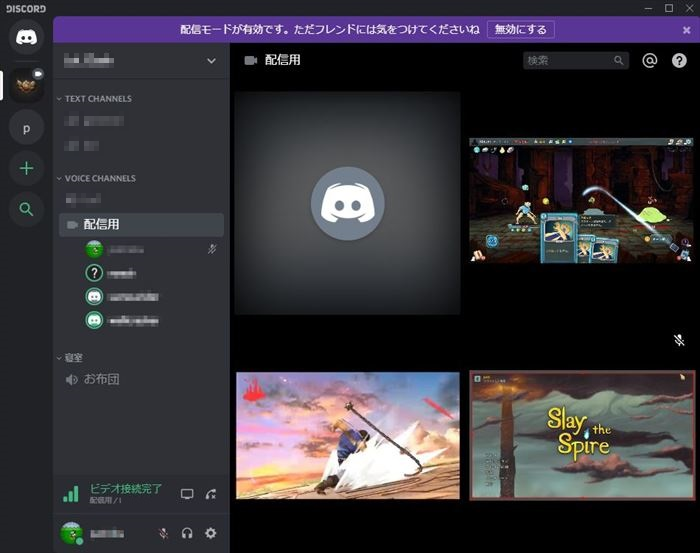The width and height of the screenshot is (700, 553).
Task: Click the 検索 search field
Action: 576,60
